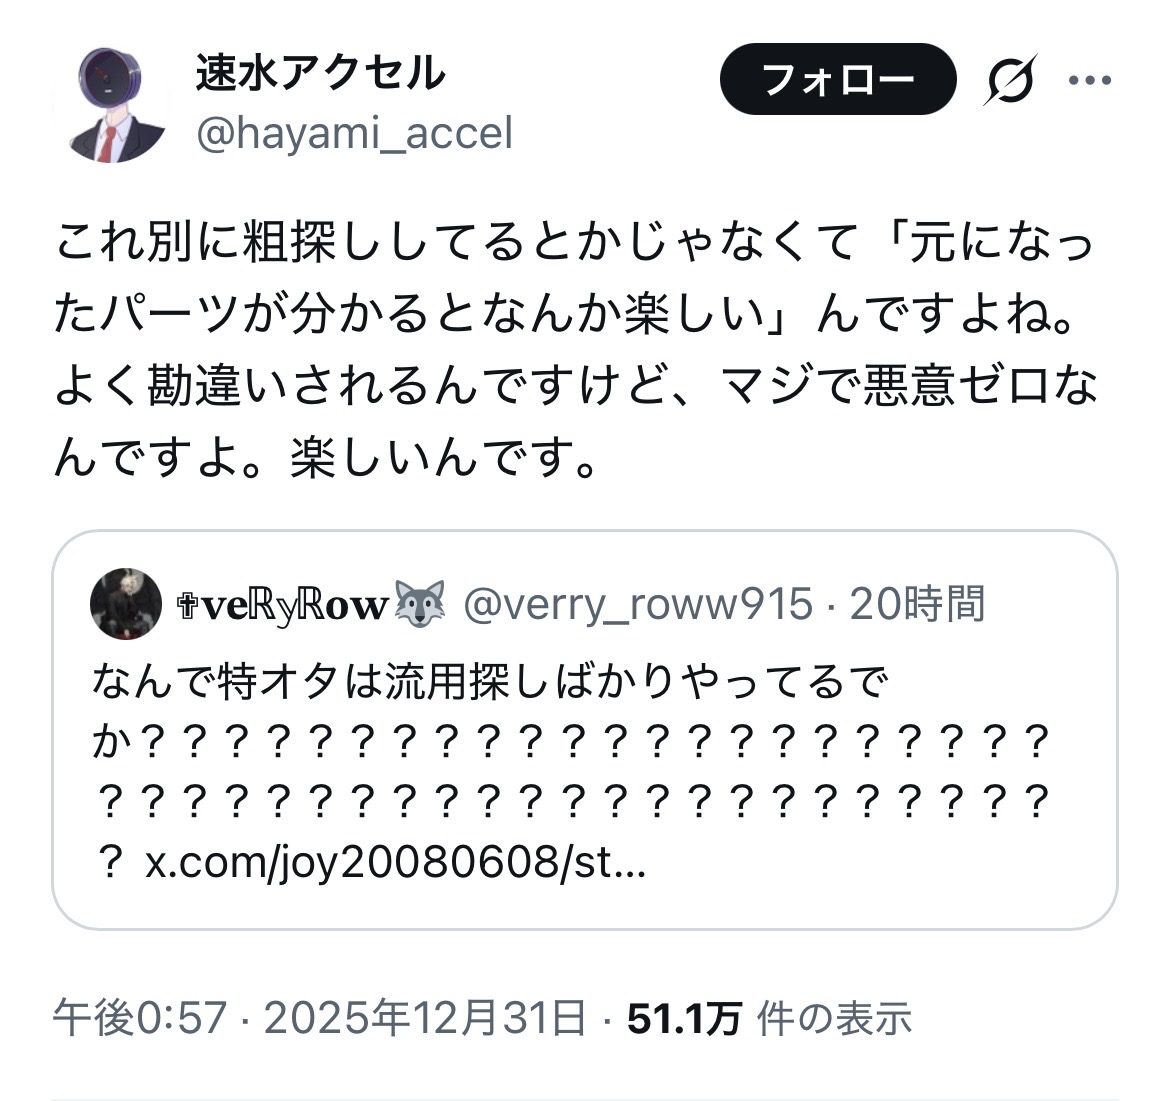Open the display name 速水アクセル
Screen dimensions: 1170x1101
(320, 73)
